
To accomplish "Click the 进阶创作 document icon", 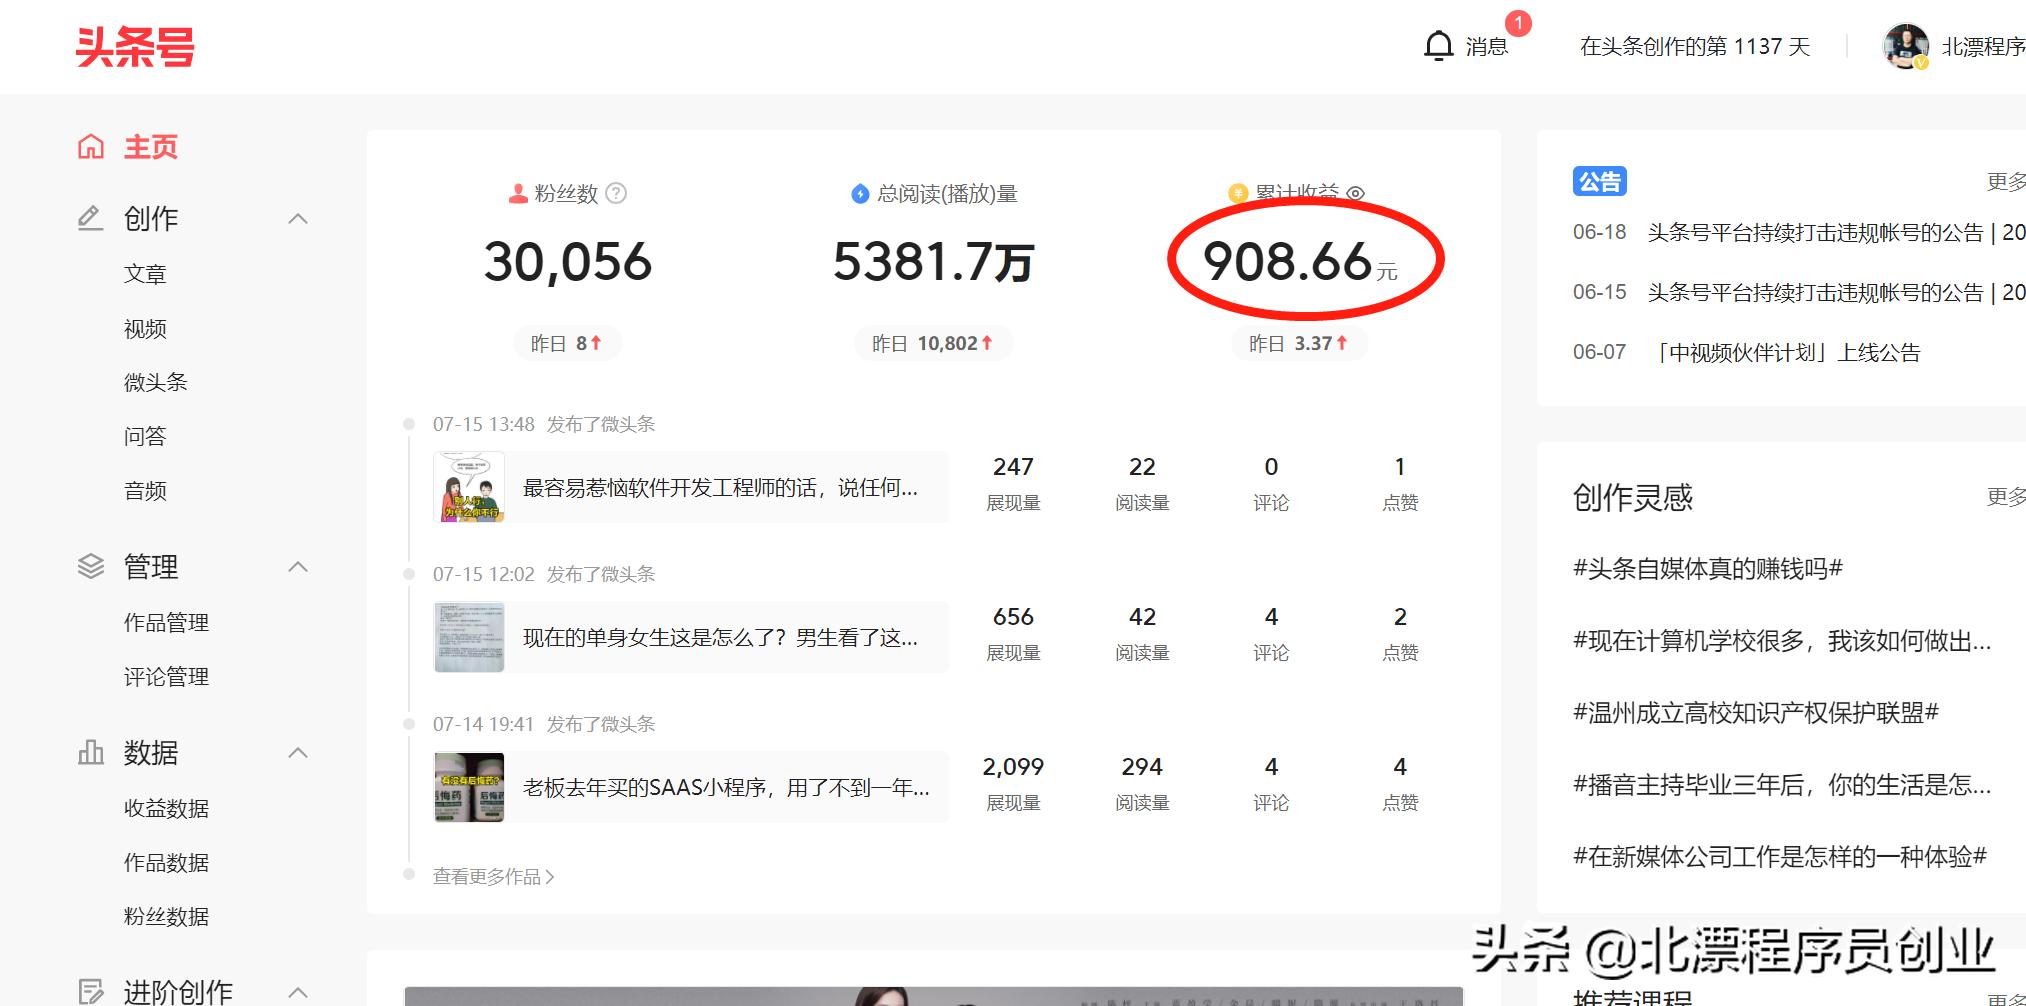I will coord(91,992).
